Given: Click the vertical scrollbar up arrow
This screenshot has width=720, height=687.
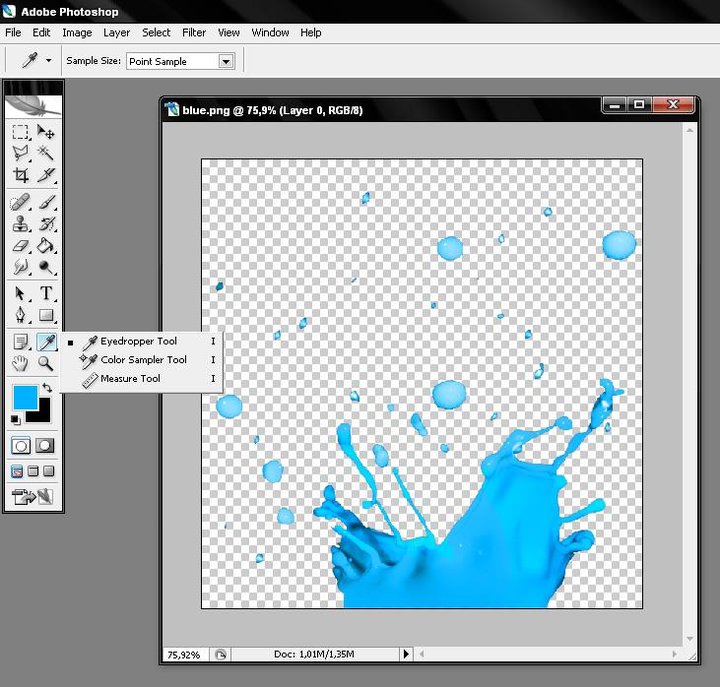Looking at the screenshot, I should click(690, 131).
